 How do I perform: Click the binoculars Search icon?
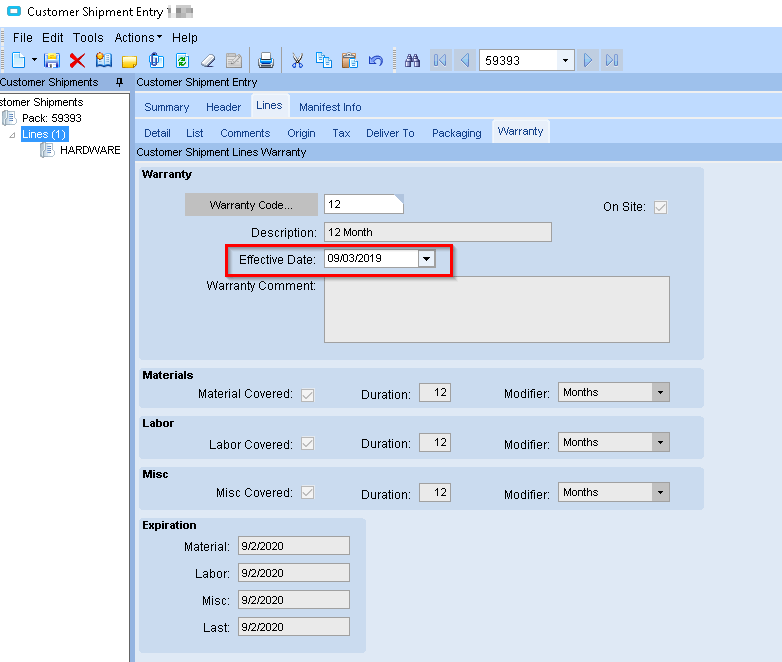(x=413, y=60)
